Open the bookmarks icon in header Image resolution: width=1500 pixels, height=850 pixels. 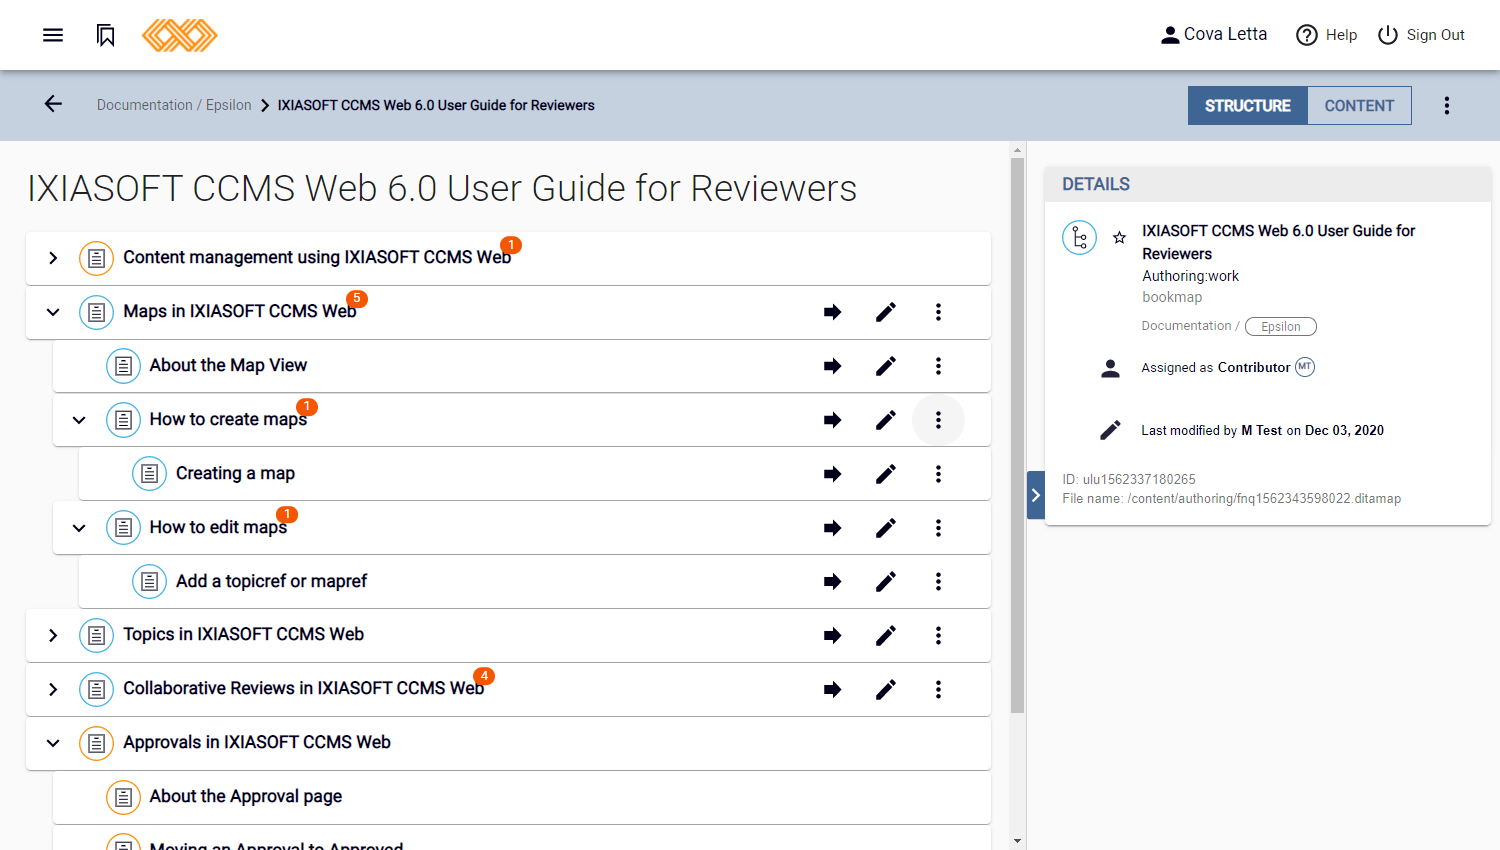[x=106, y=35]
